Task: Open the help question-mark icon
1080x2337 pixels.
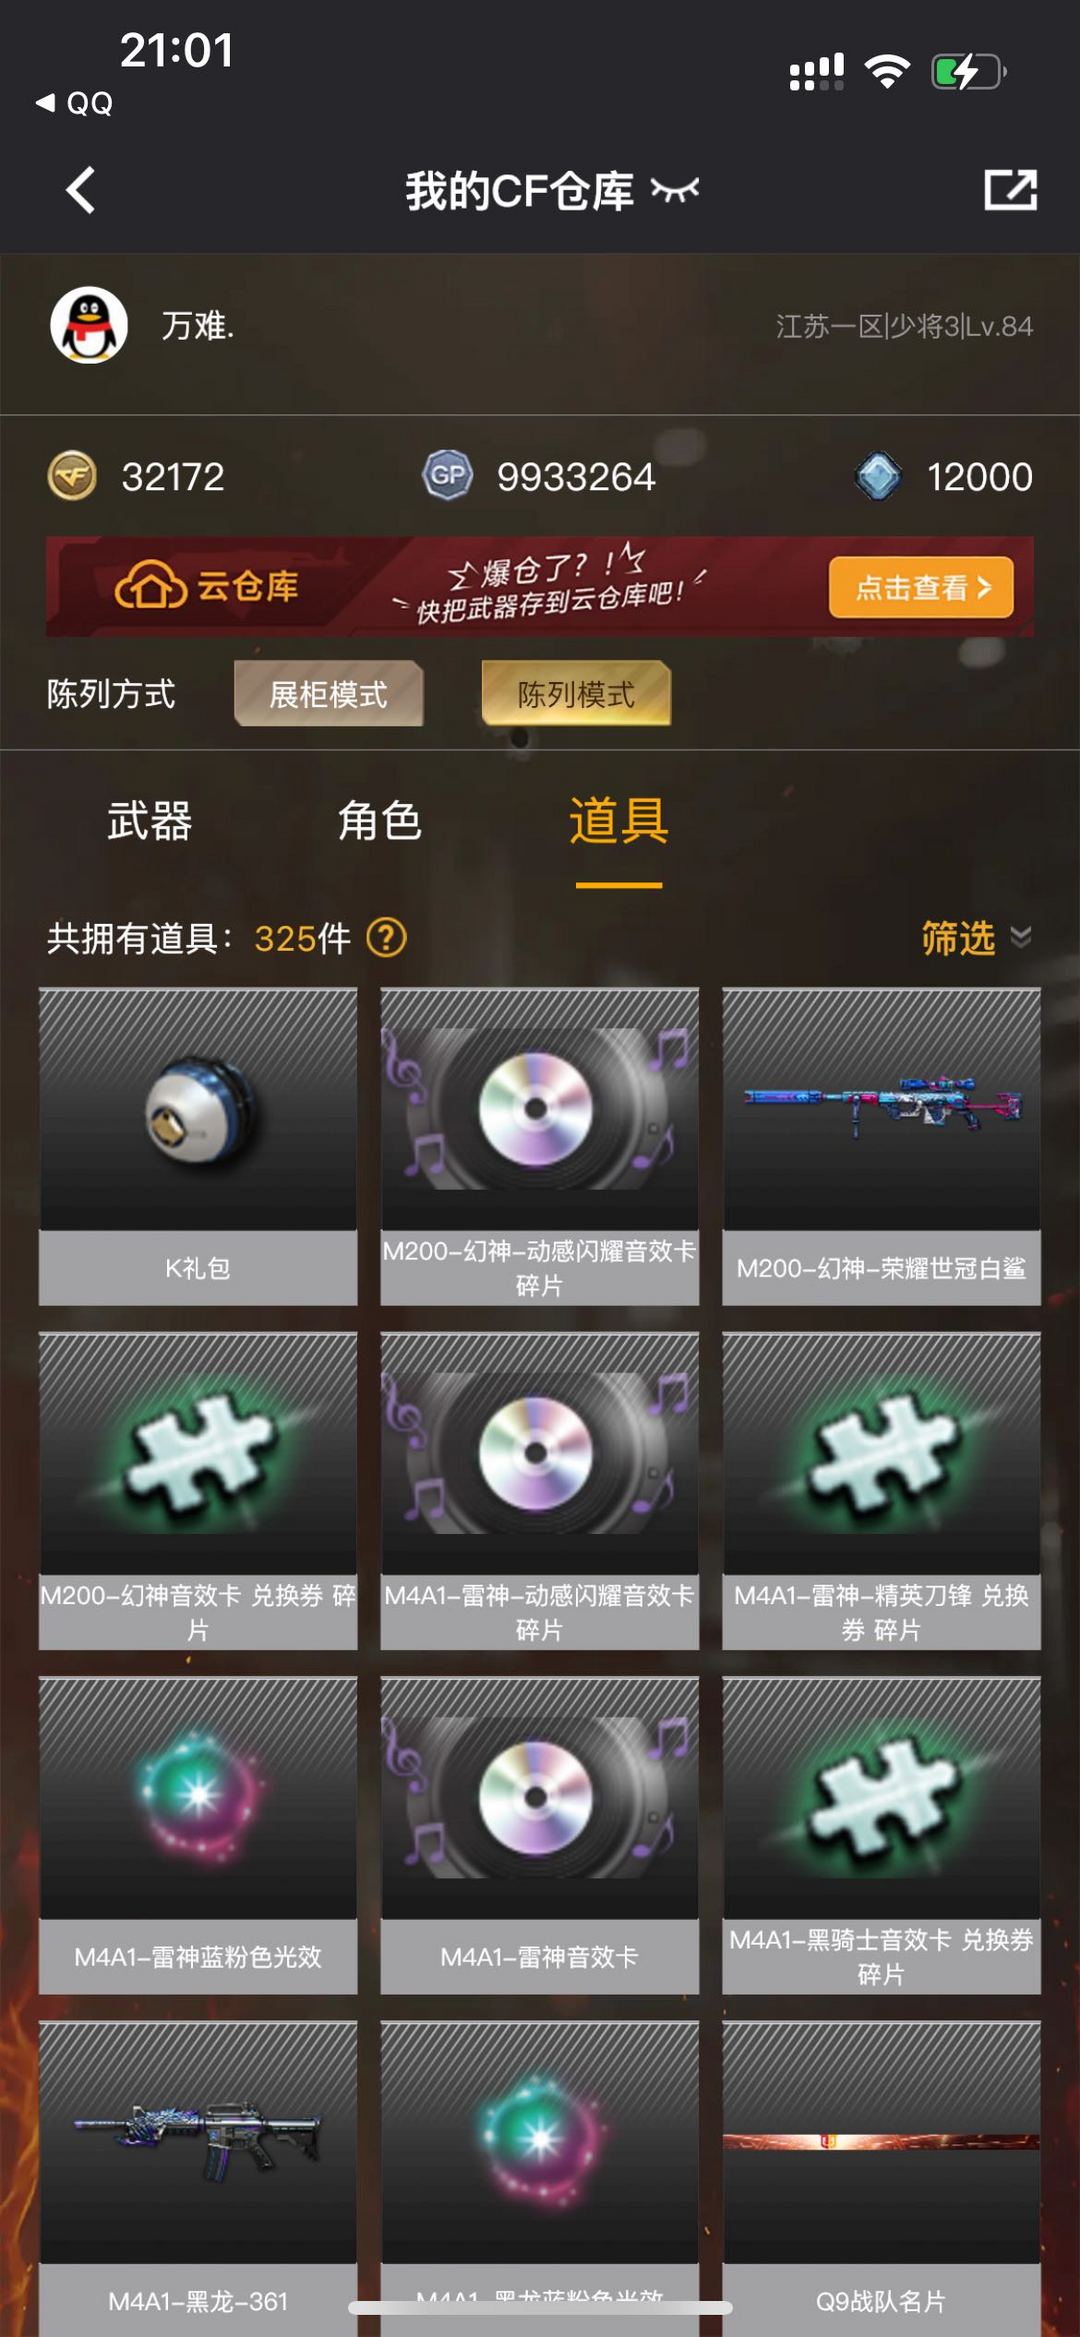Action: coord(386,938)
